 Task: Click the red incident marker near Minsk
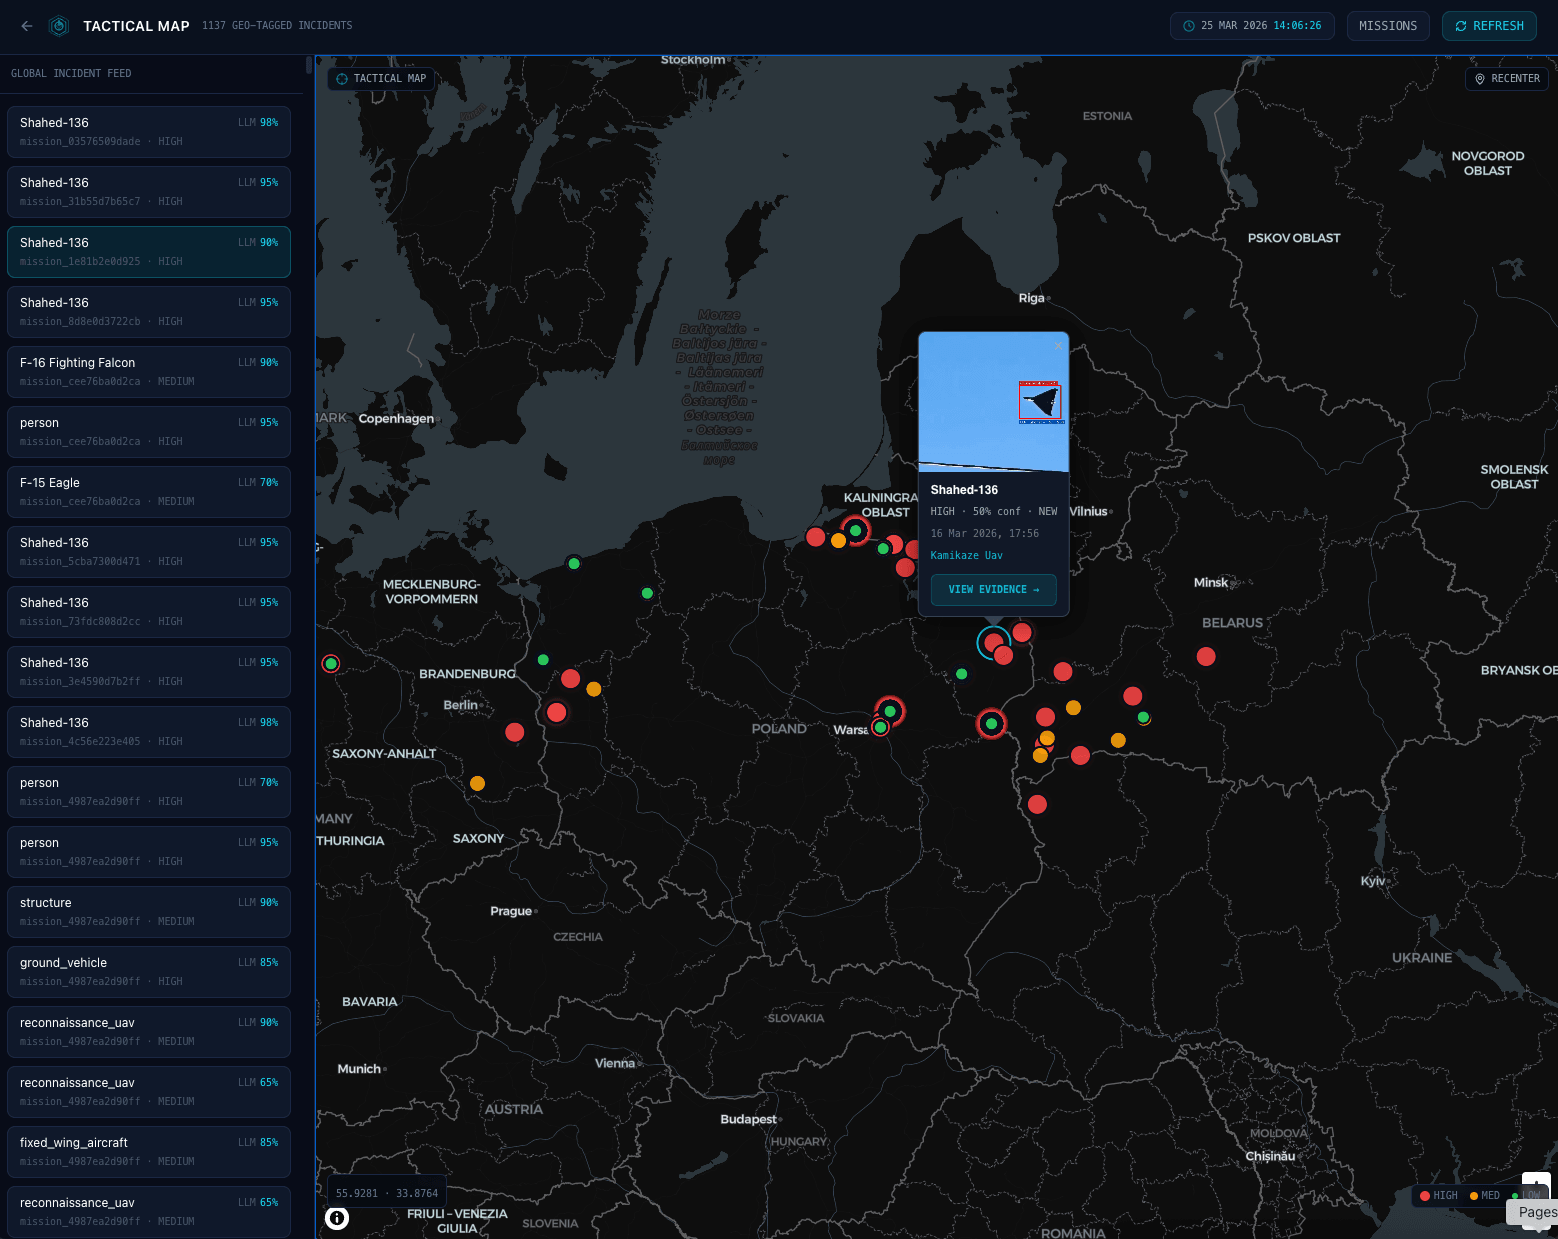[x=1206, y=657]
